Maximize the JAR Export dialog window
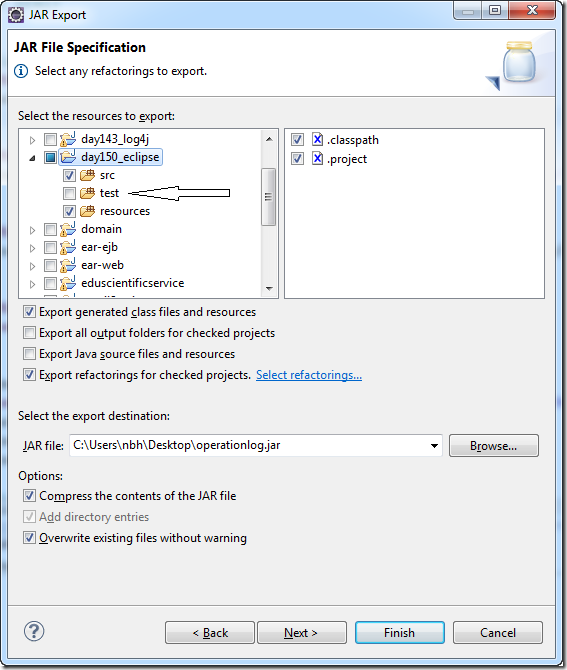 point(495,10)
